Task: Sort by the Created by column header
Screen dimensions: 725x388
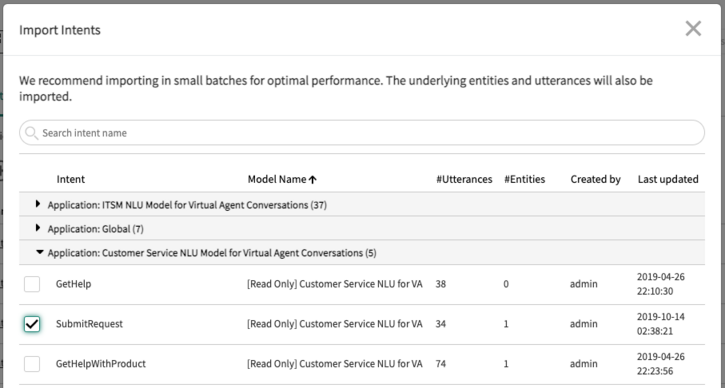Action: tap(595, 179)
